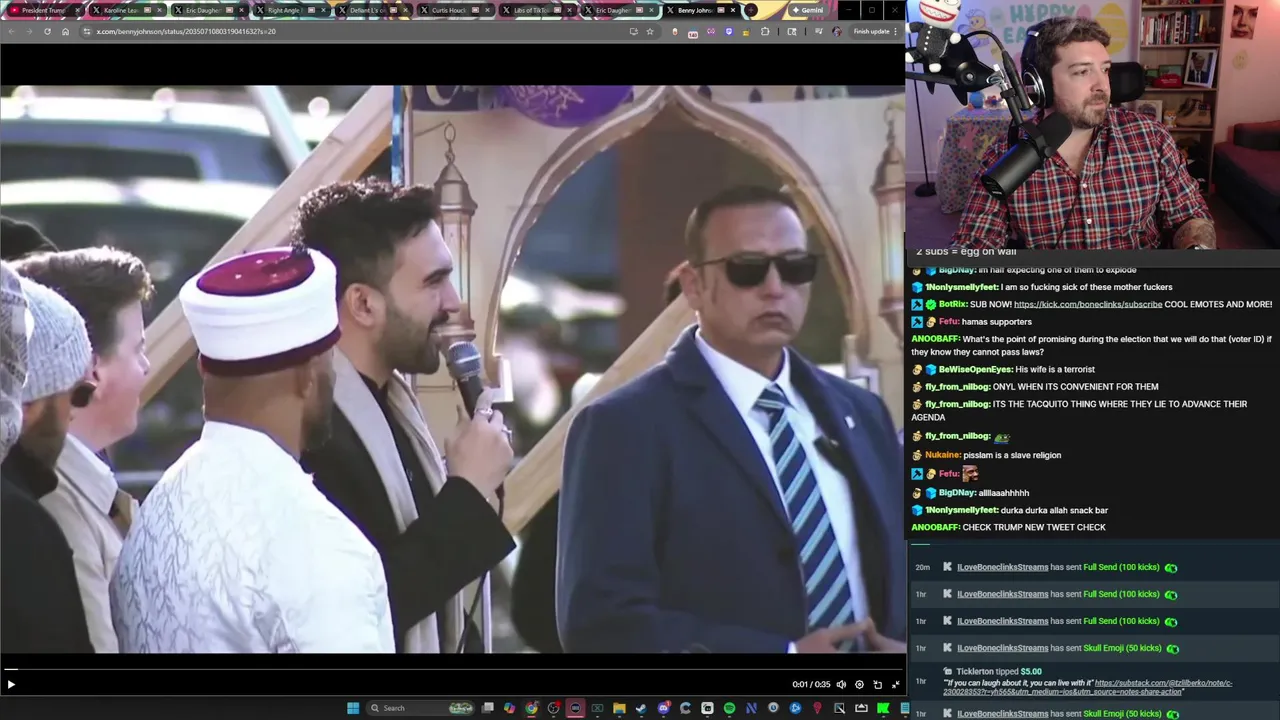The image size is (1280, 720).
Task: Open Steam from the taskbar
Action: pyautogui.click(x=641, y=708)
